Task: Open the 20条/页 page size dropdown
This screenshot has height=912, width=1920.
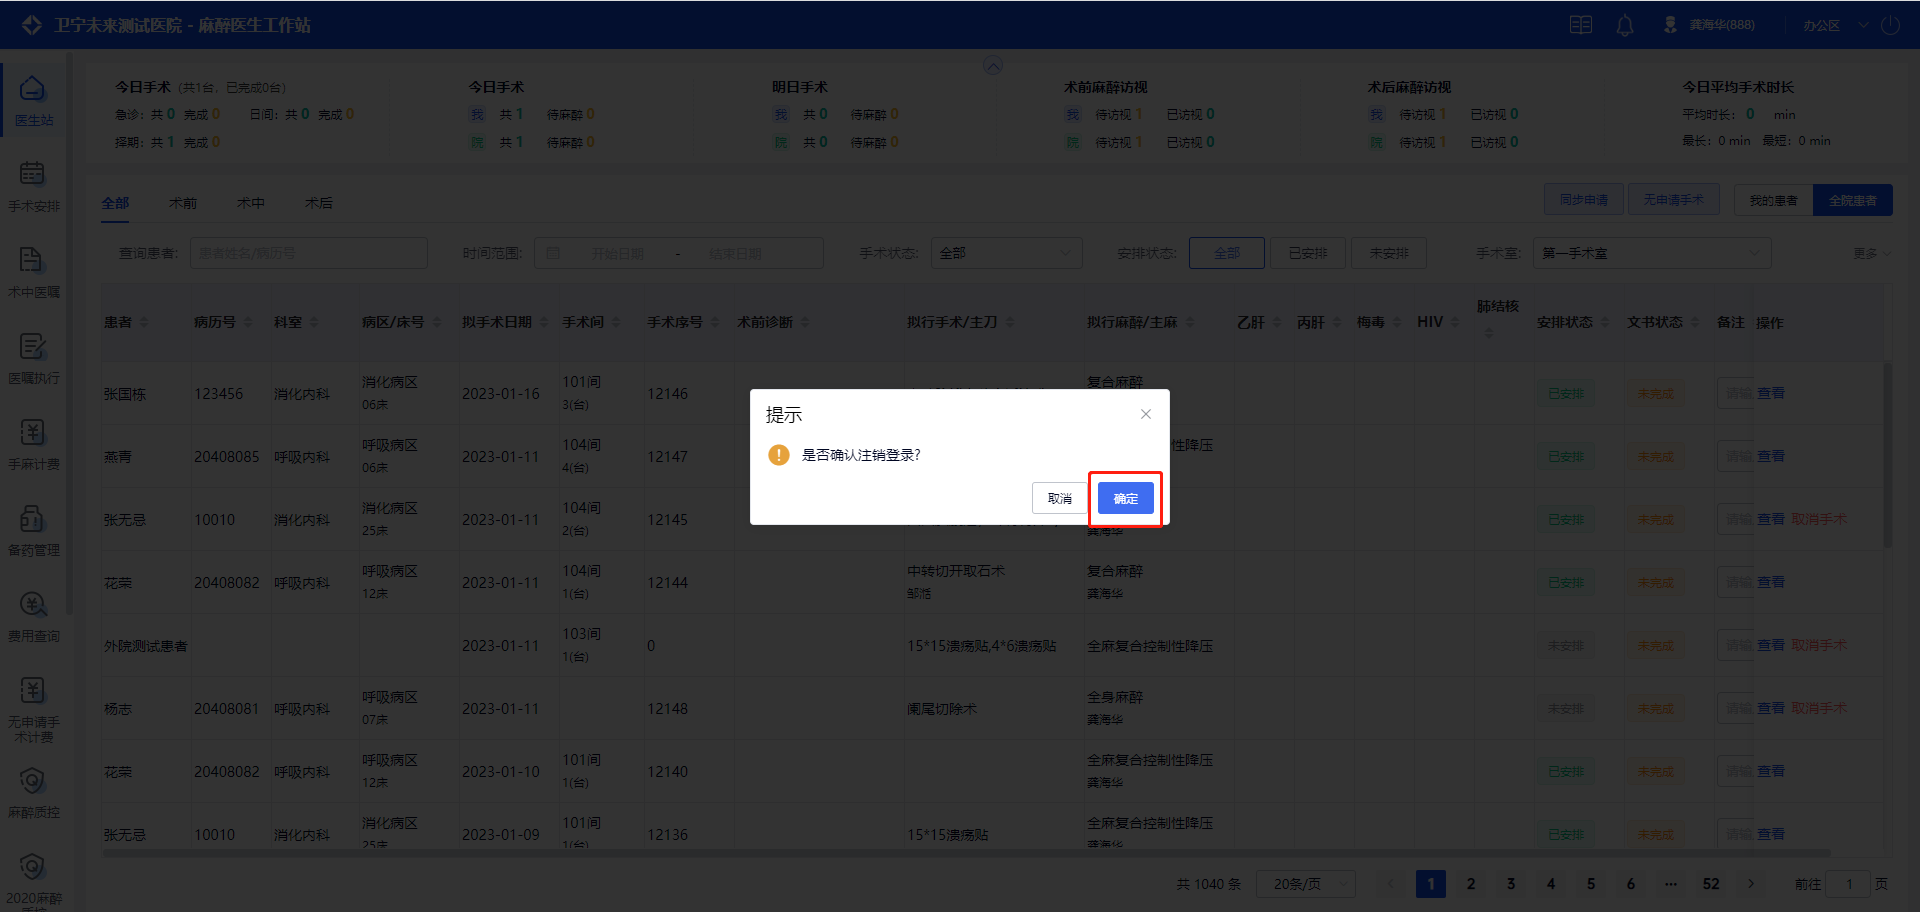Action: click(x=1307, y=884)
